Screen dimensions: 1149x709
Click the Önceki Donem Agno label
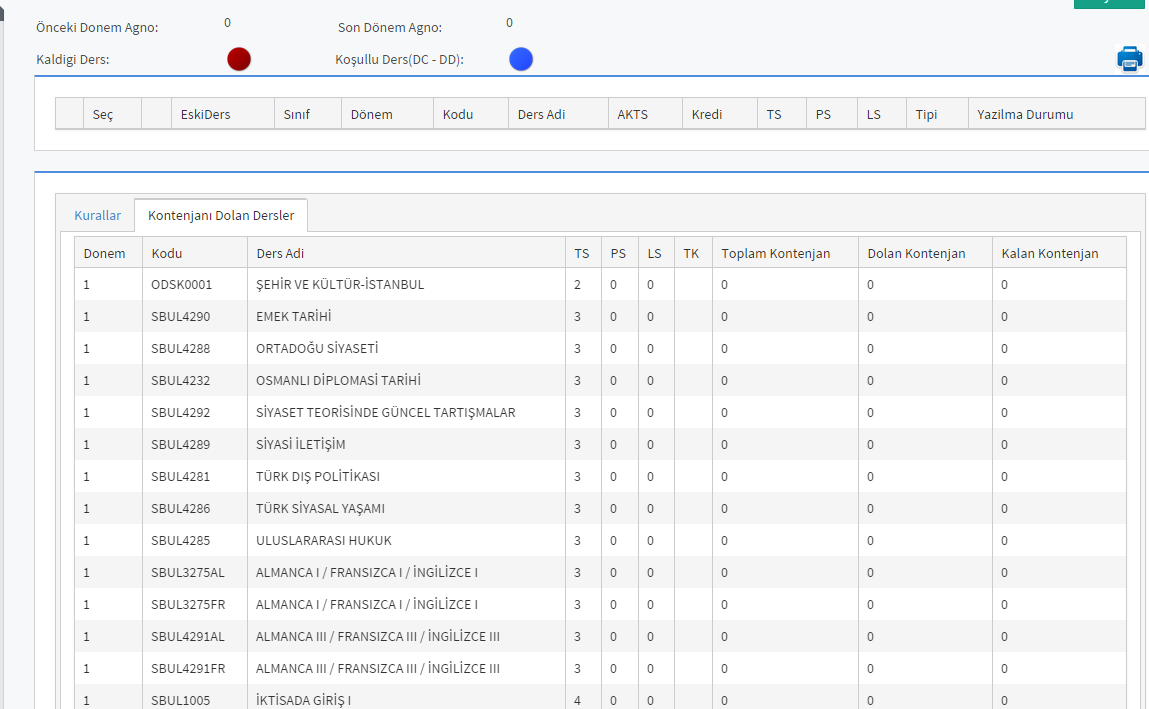click(97, 27)
